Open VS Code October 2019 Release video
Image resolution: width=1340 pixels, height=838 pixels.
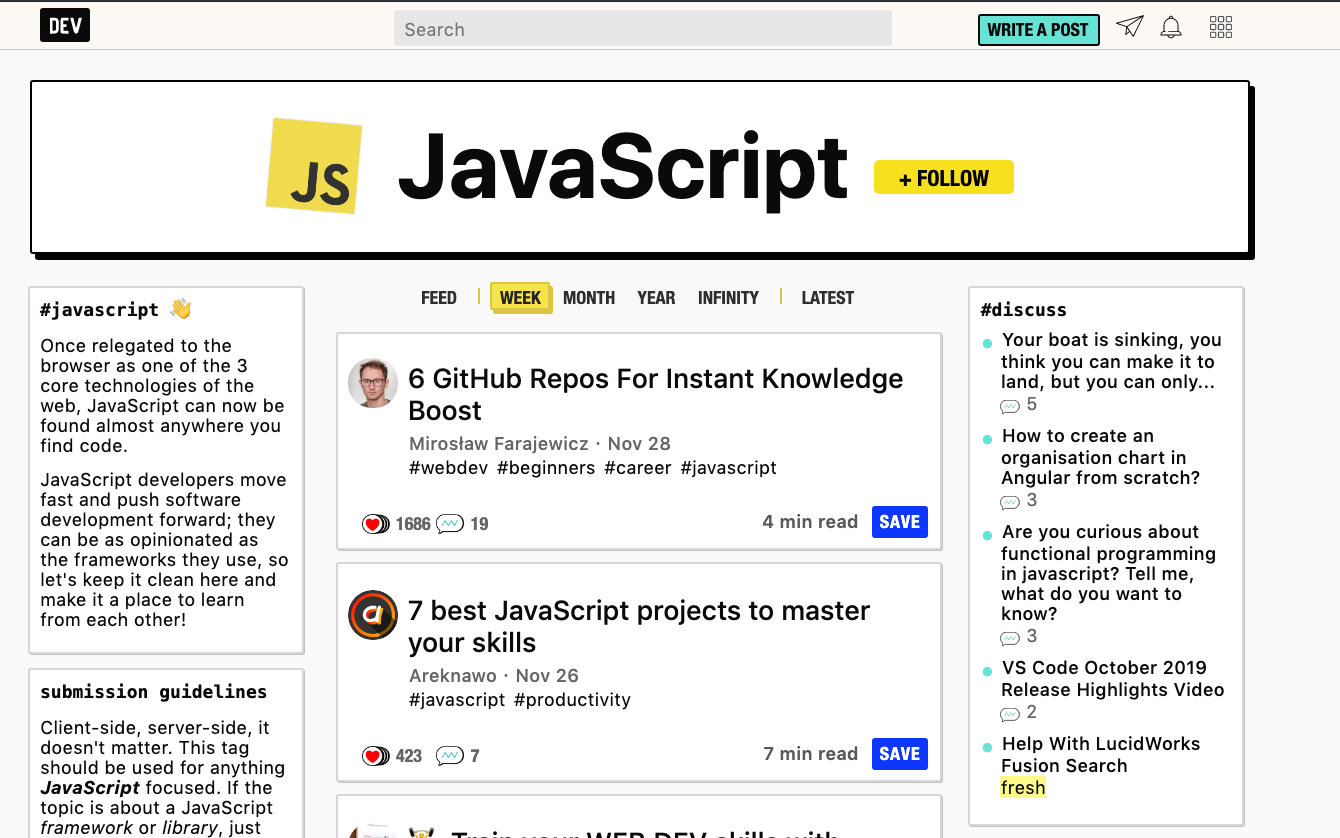point(1112,679)
